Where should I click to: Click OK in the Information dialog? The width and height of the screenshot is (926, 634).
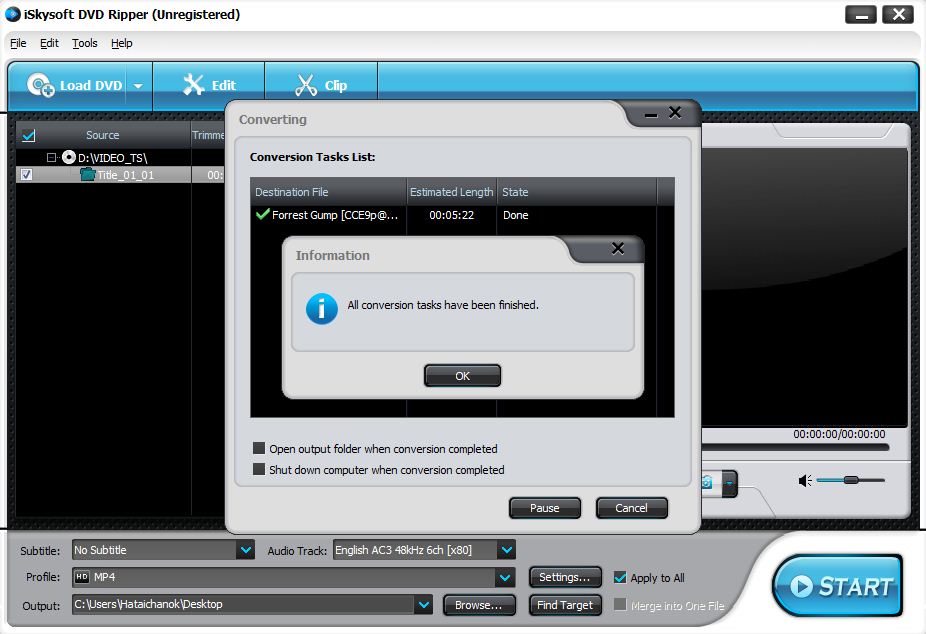click(462, 375)
